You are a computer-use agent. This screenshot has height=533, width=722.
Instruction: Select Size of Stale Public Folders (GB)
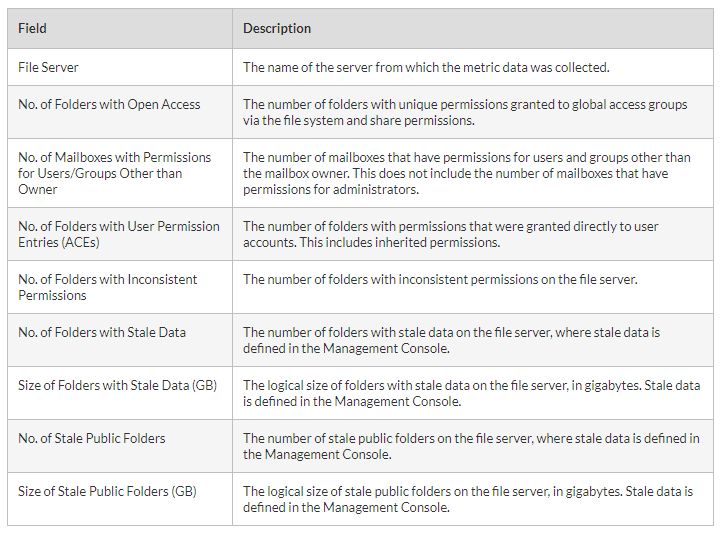(x=107, y=491)
